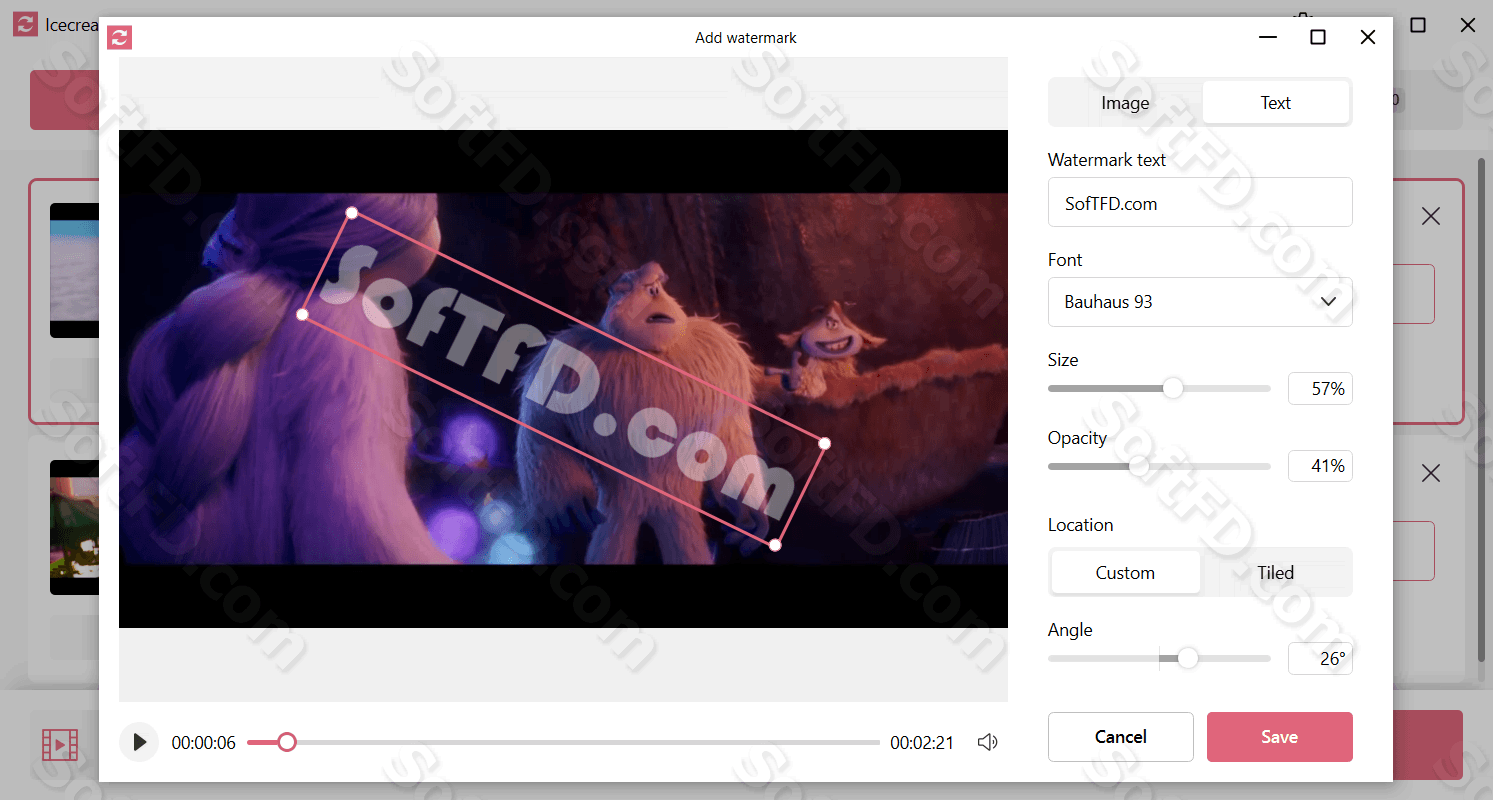1493x800 pixels.
Task: Click the first video thumbnail in main window
Action: coord(75,270)
